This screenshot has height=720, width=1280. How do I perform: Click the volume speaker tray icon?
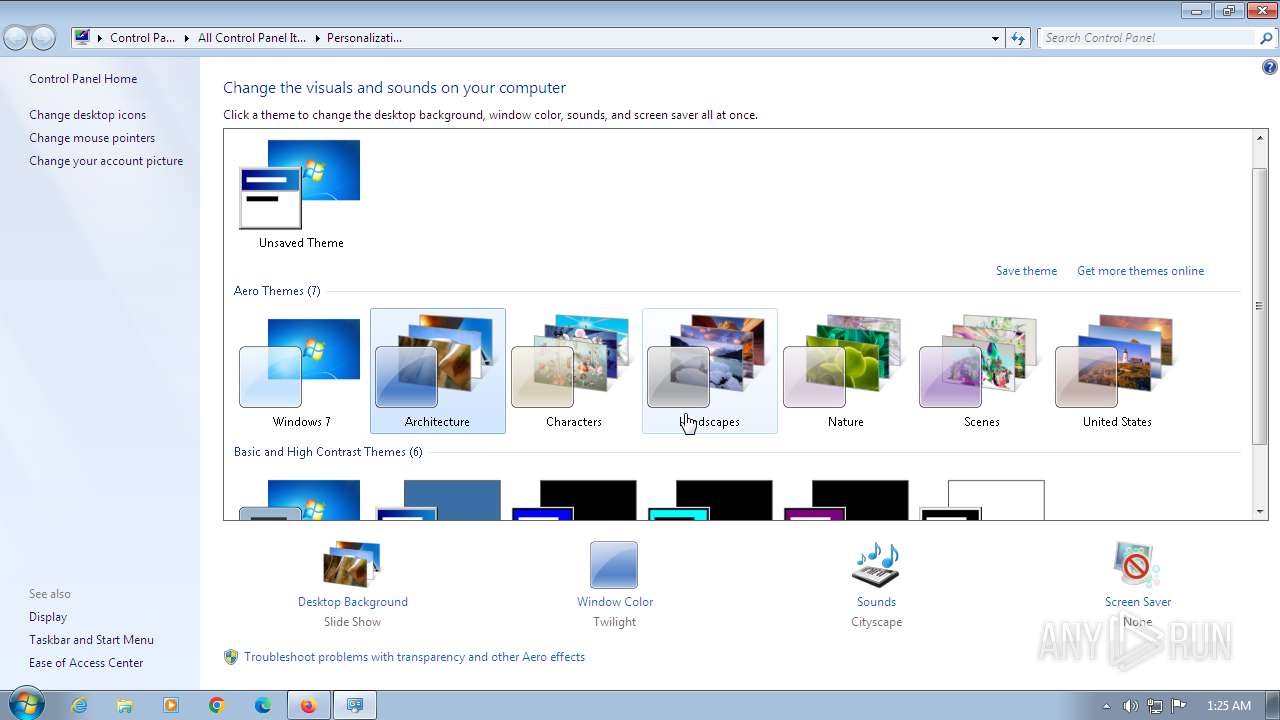point(1130,706)
